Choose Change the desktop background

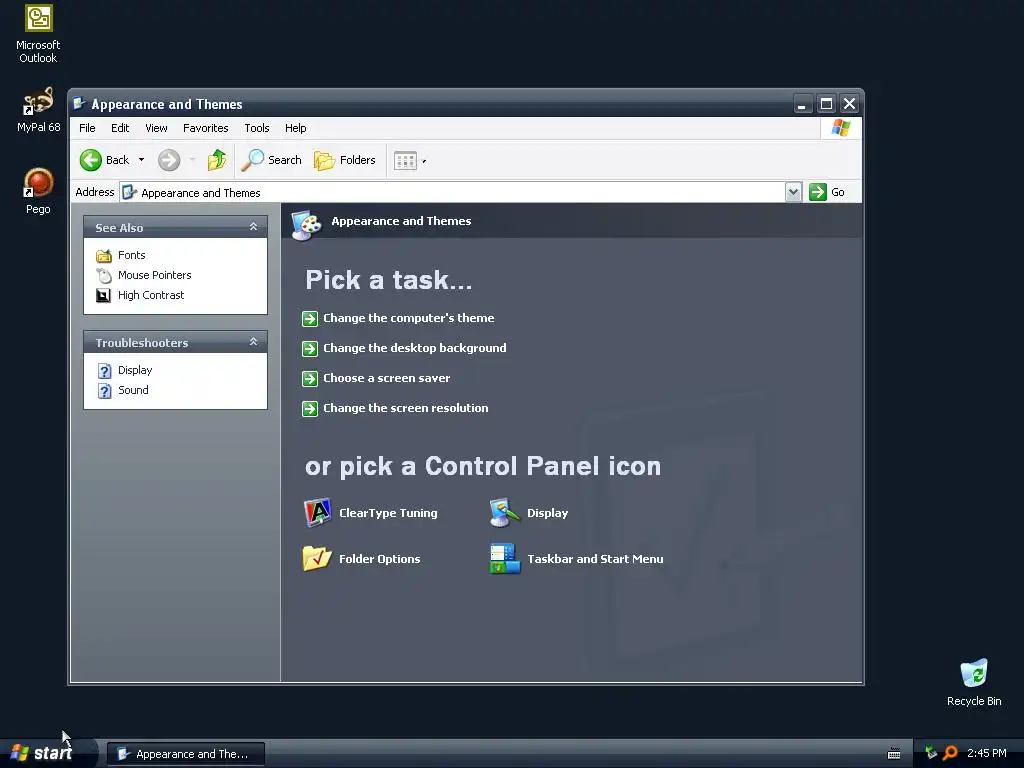[414, 348]
